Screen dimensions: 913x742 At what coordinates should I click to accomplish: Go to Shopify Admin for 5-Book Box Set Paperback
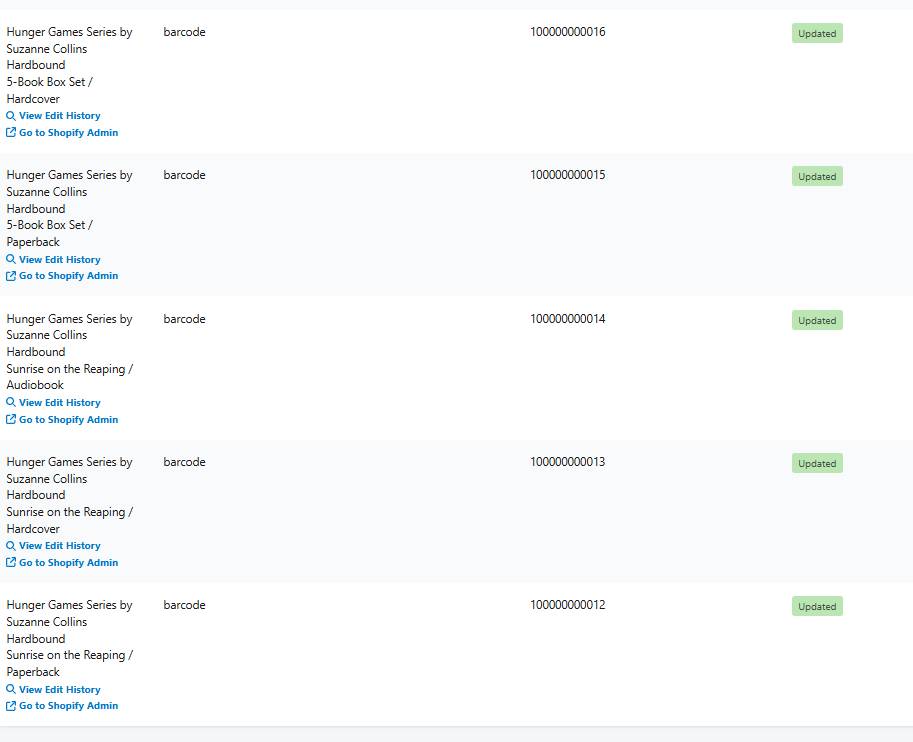68,276
